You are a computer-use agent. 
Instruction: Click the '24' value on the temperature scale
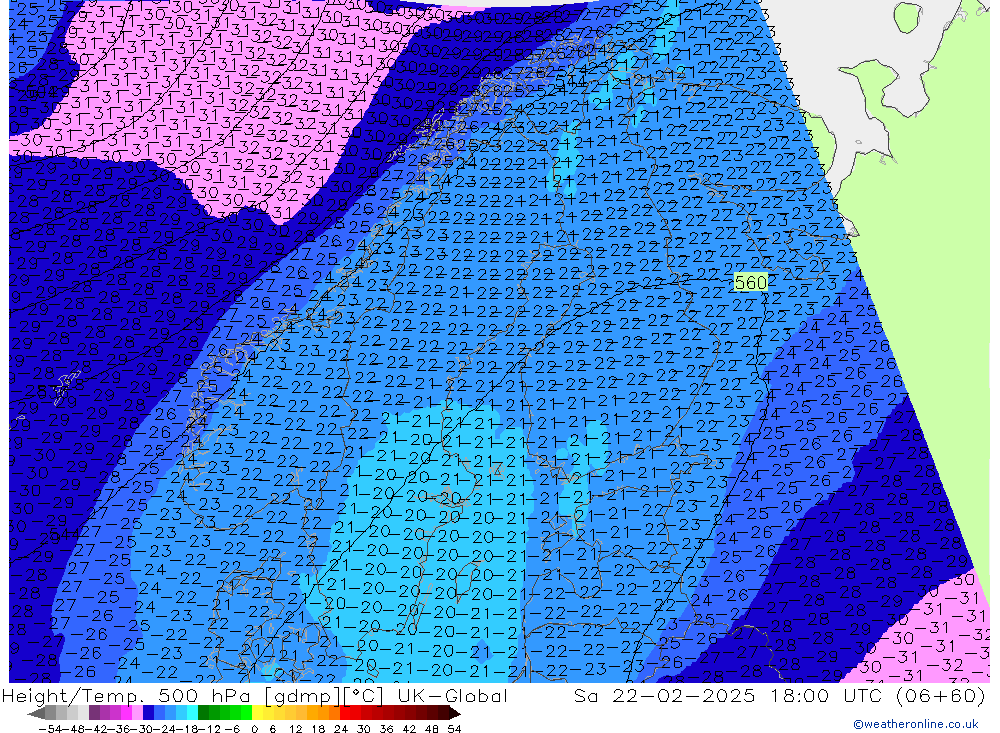(341, 729)
